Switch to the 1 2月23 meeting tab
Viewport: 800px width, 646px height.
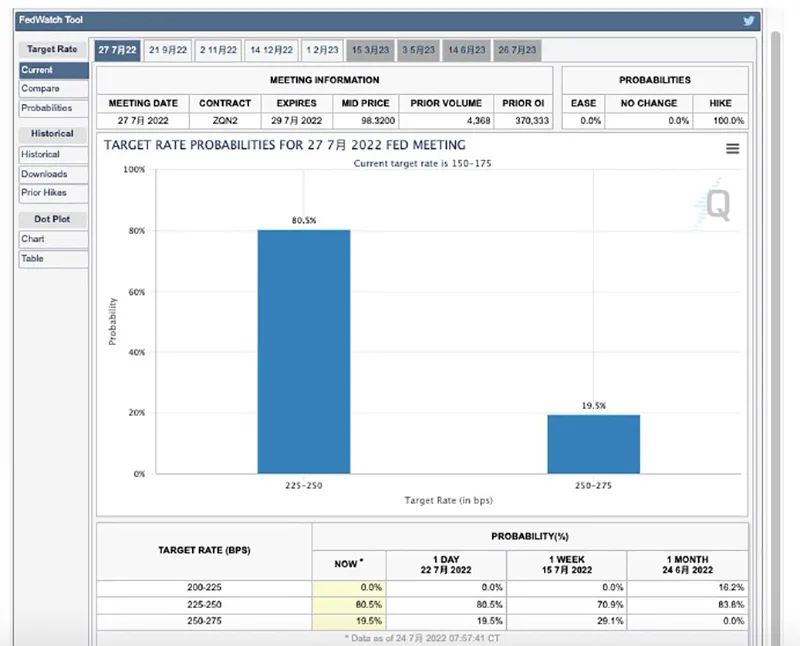[322, 50]
